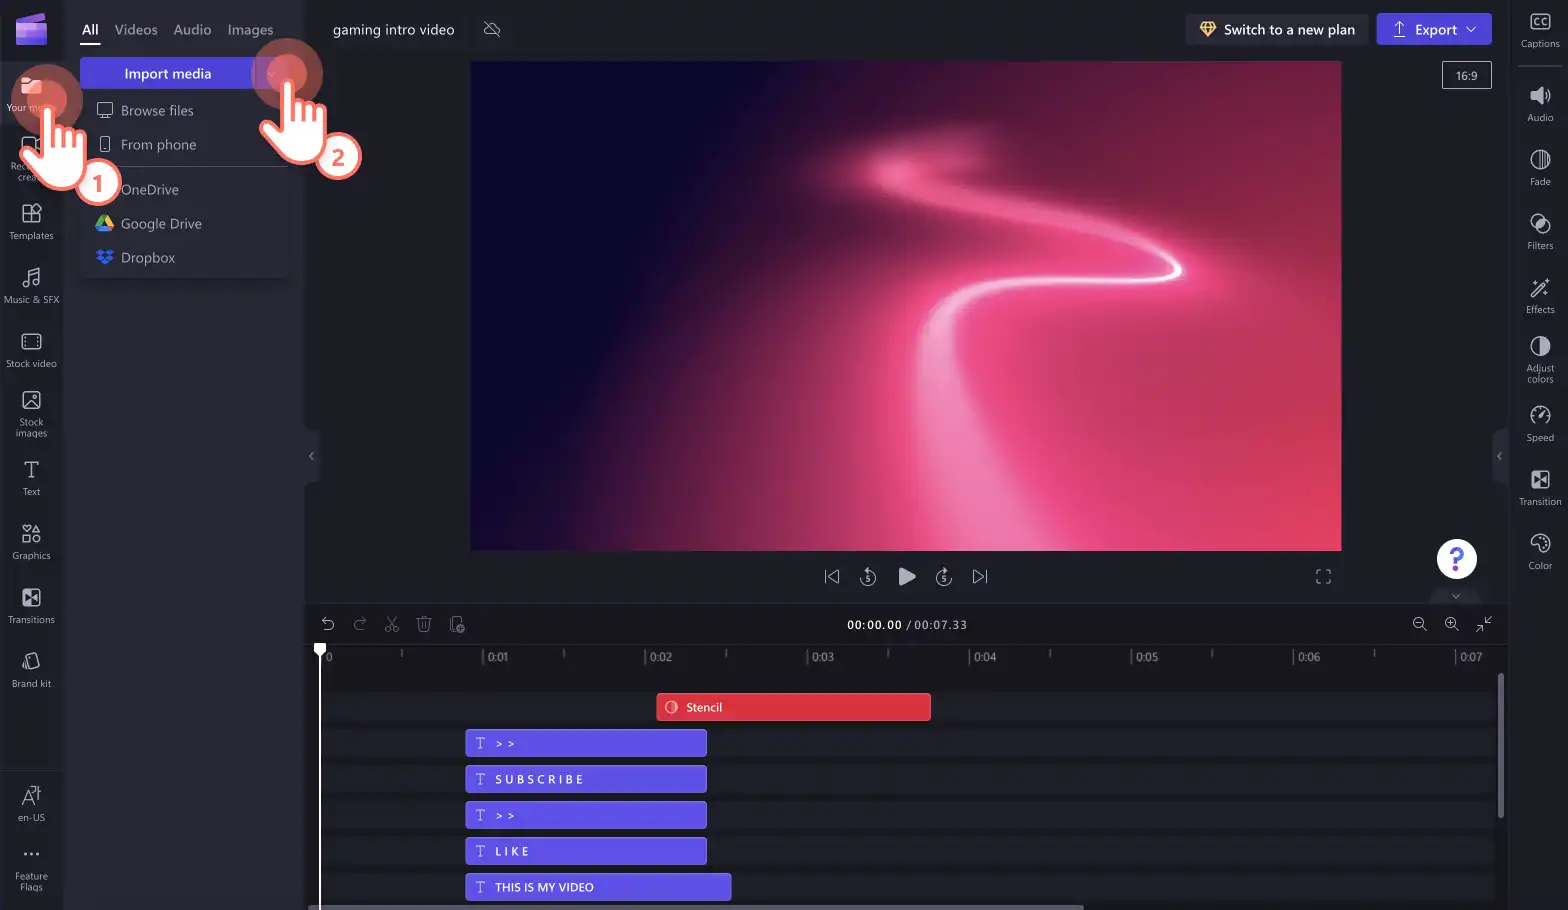Open the Text panel in sidebar
This screenshot has height=910, width=1568.
tap(31, 477)
